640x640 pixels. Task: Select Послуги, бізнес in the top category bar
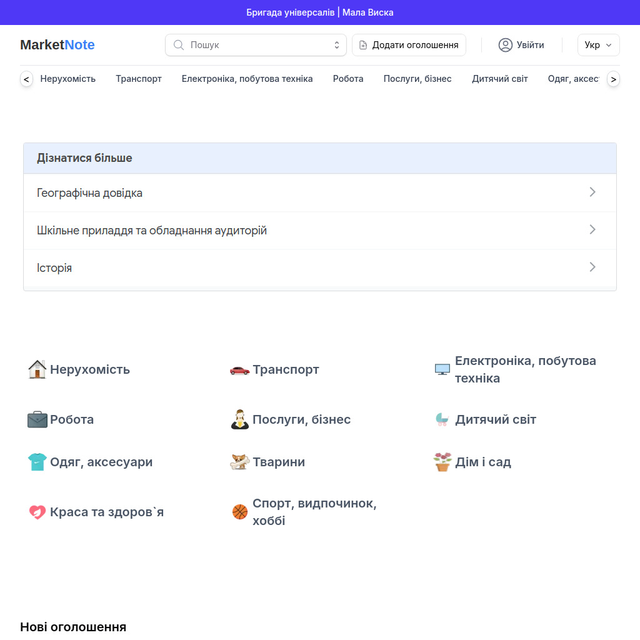(x=417, y=79)
